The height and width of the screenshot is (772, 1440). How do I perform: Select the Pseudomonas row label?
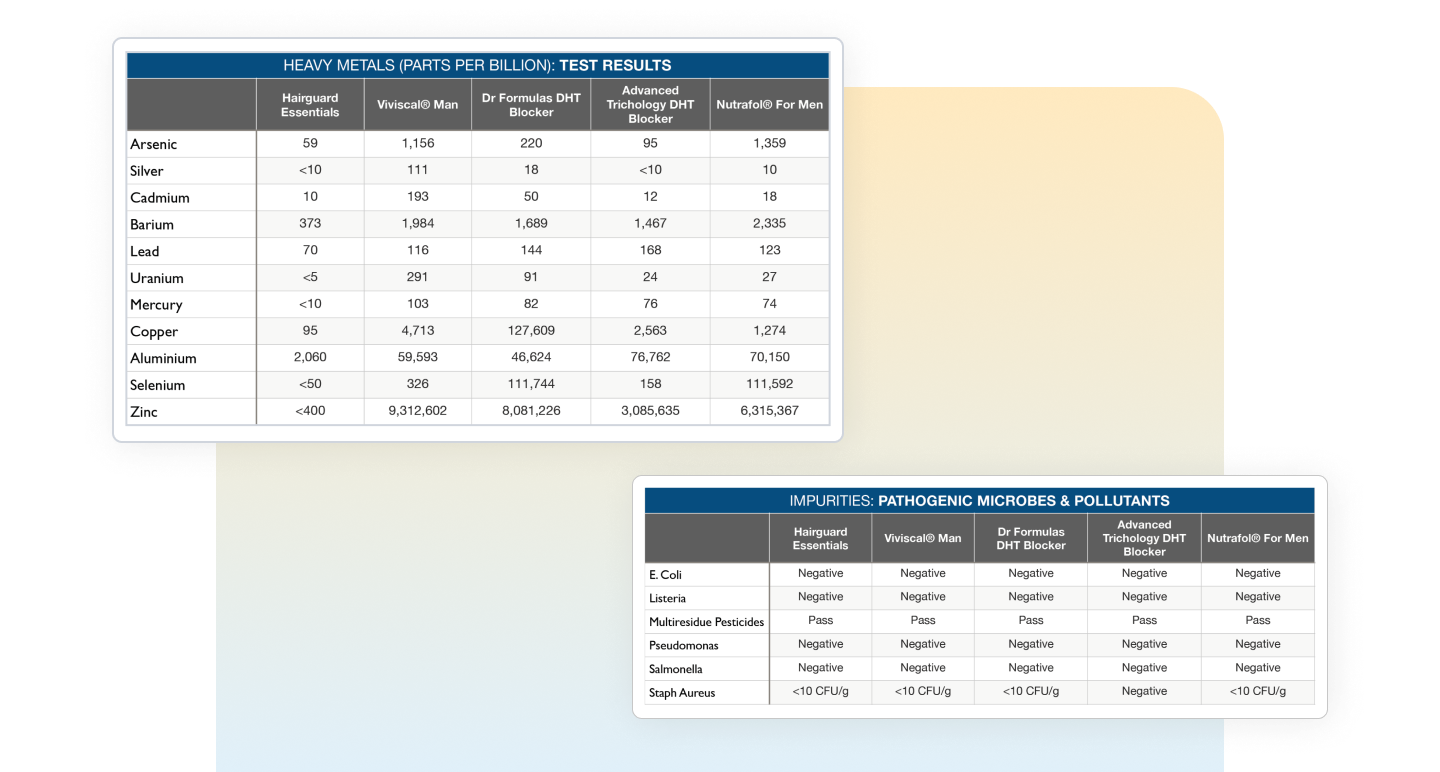click(683, 645)
